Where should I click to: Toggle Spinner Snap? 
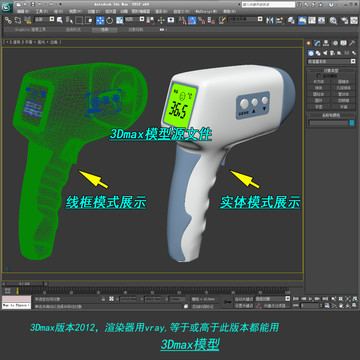click(x=211, y=20)
